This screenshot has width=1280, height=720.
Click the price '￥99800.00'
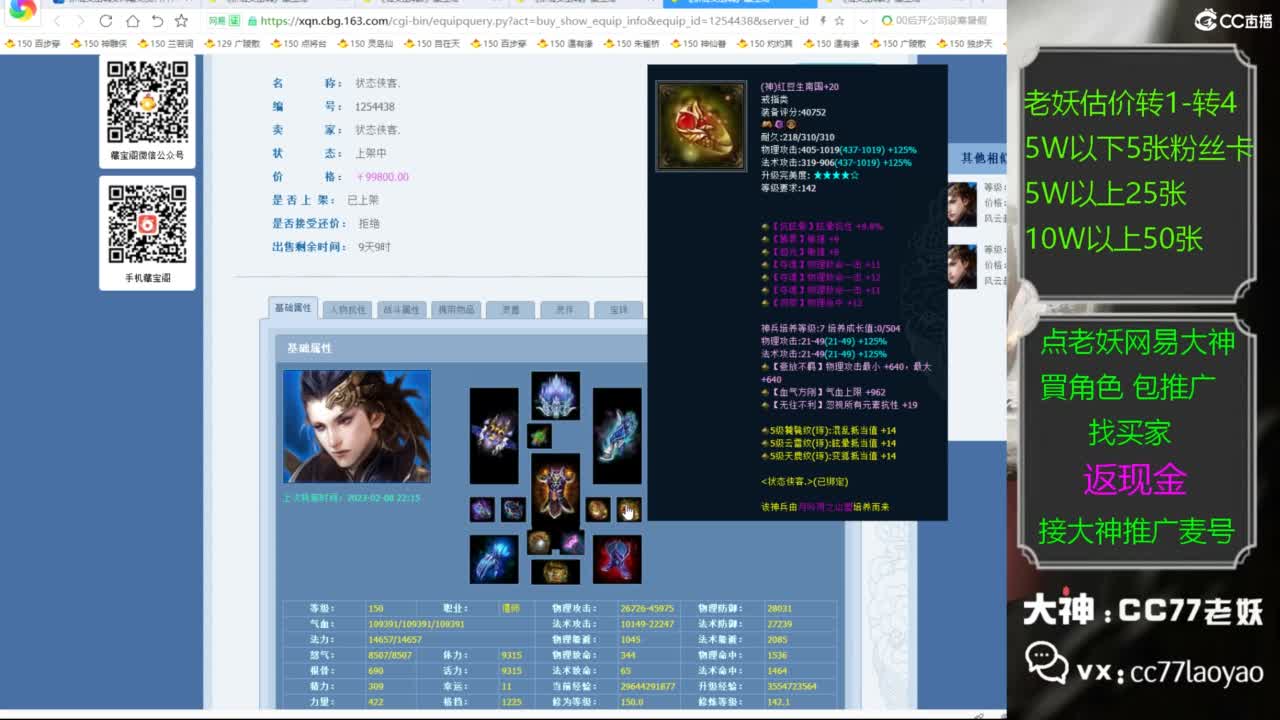(x=383, y=177)
